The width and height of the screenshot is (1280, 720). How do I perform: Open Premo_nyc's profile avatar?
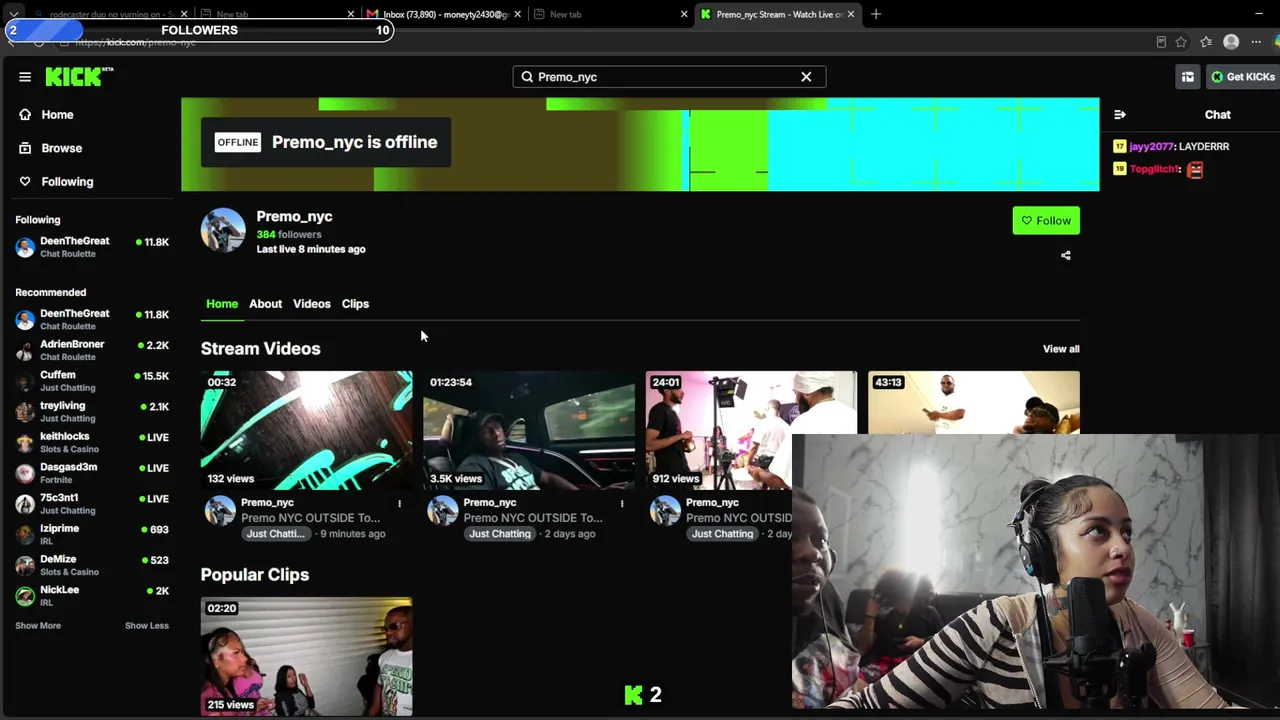[x=223, y=231]
